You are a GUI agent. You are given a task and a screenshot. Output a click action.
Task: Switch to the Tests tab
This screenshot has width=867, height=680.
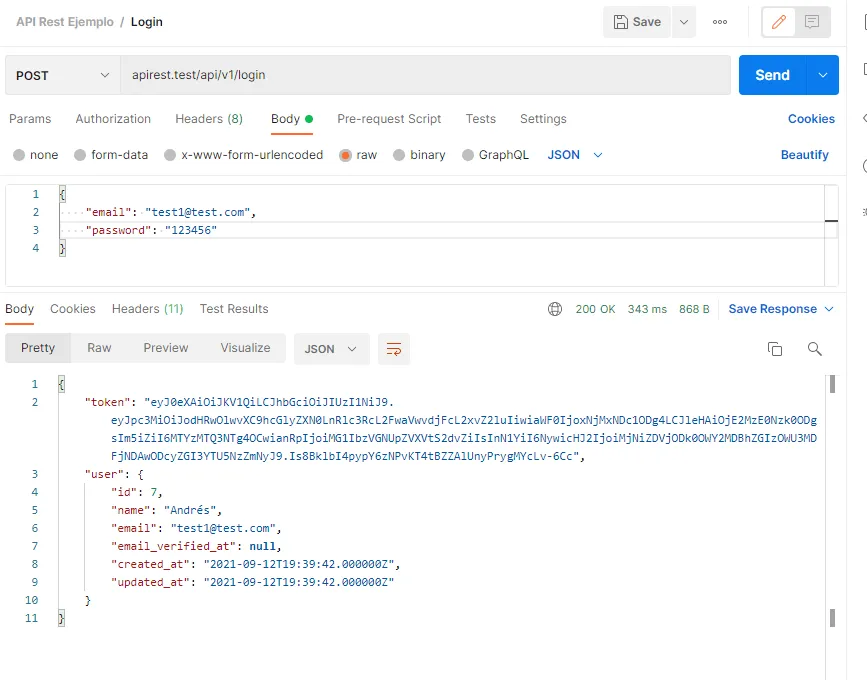(x=480, y=119)
